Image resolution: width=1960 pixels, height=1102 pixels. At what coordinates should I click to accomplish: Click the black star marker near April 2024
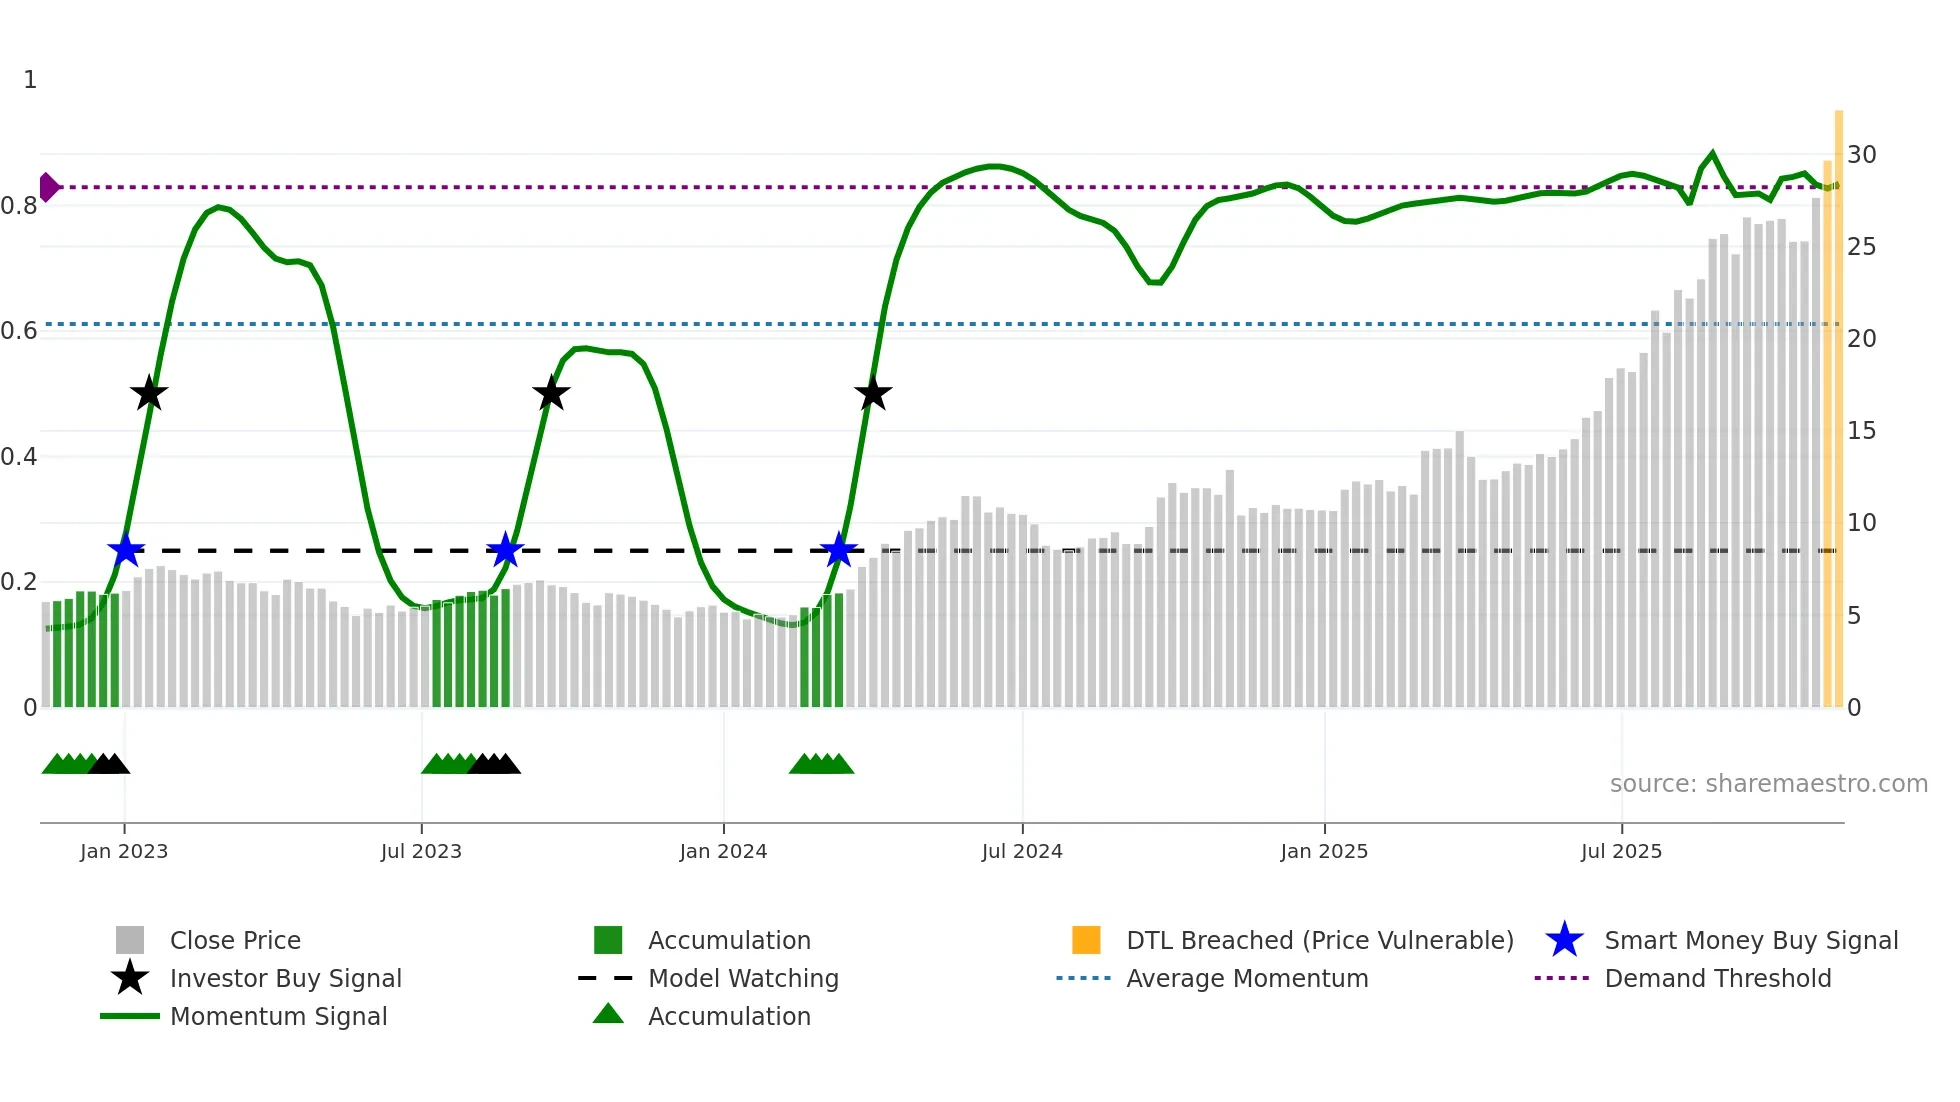click(873, 394)
